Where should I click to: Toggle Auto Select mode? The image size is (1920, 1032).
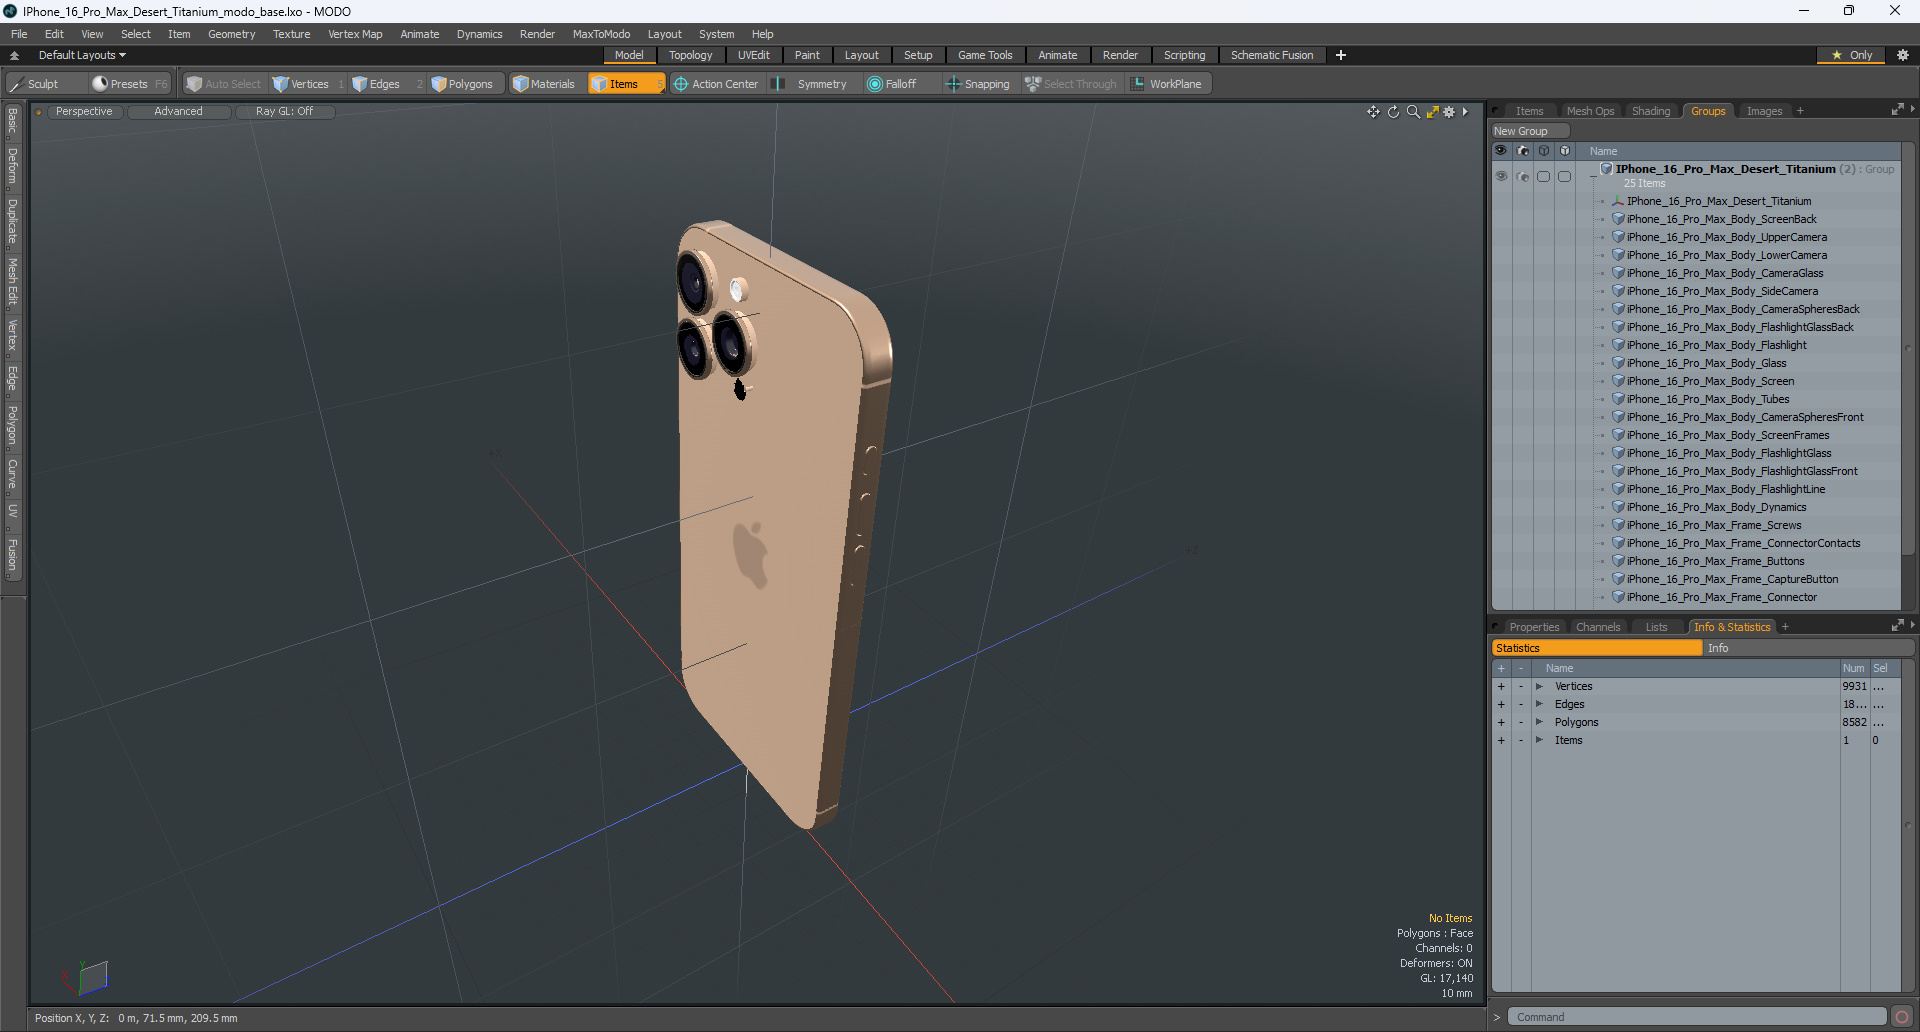(x=223, y=84)
